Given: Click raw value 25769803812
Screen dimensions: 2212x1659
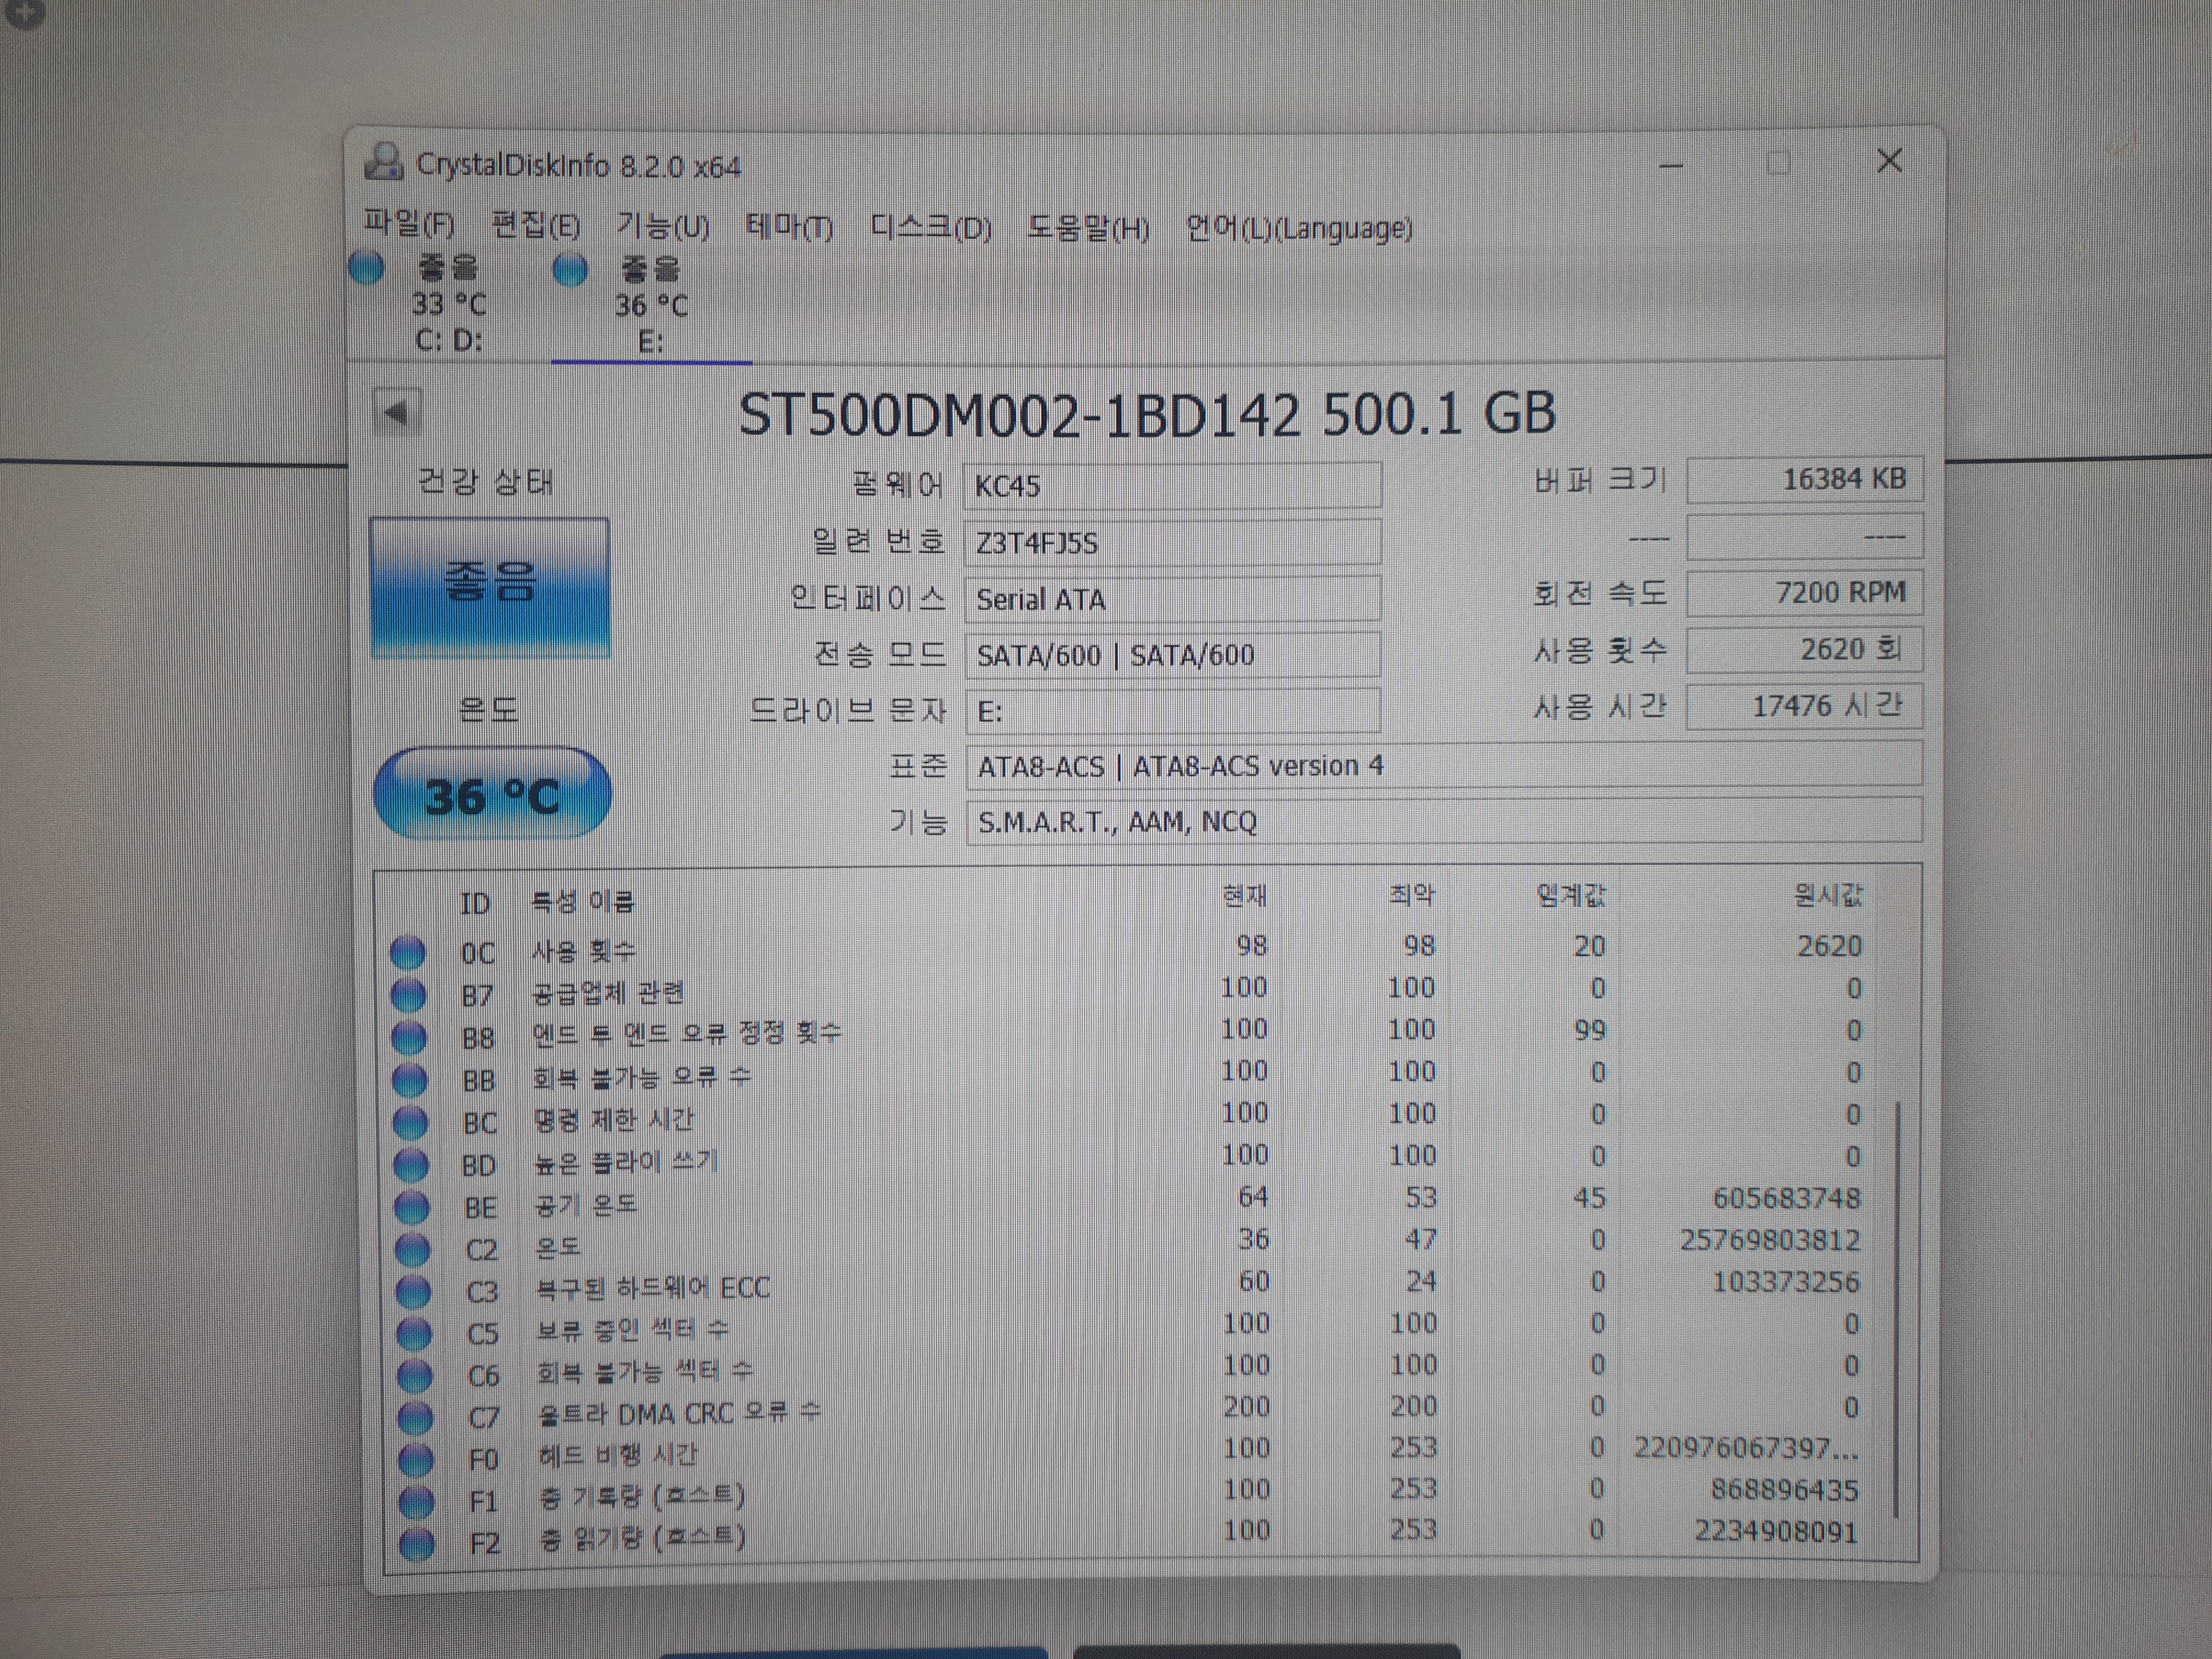Looking at the screenshot, I should point(1770,1240).
